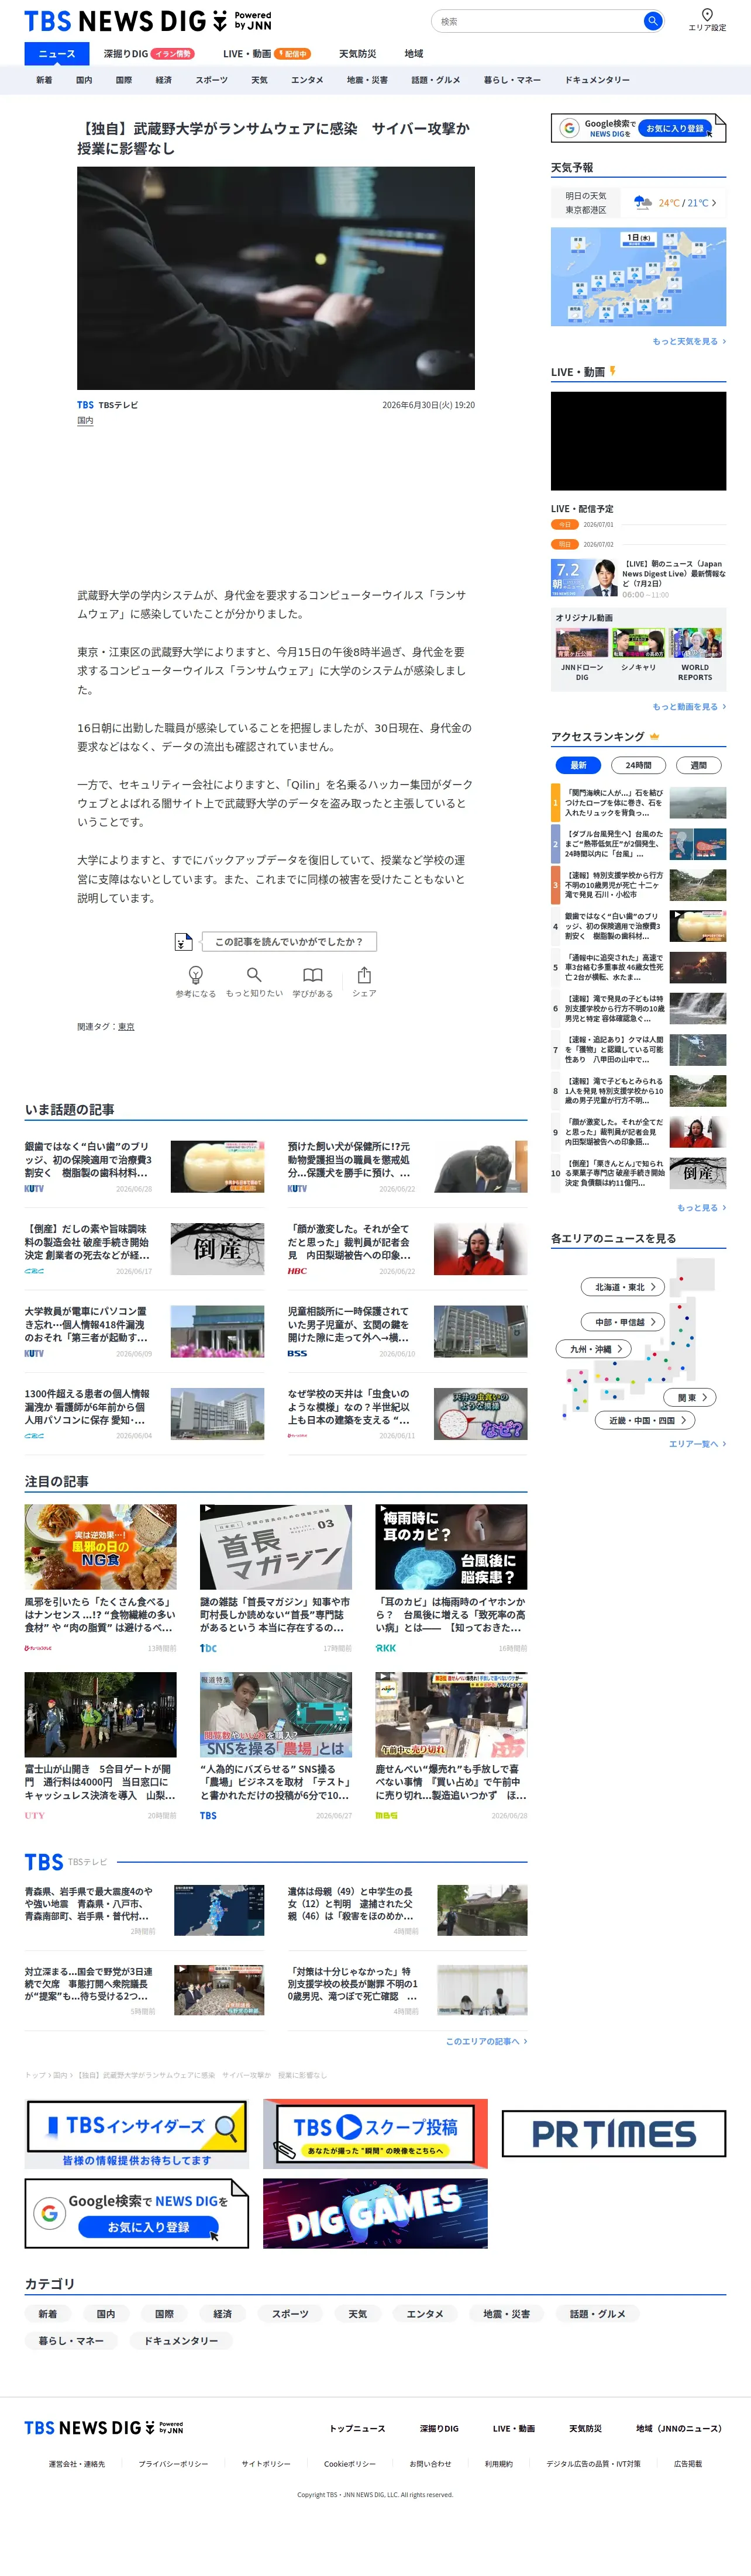Click the black LIVE・動画 video player
Screen dimensions: 751x2576
click(x=639, y=441)
